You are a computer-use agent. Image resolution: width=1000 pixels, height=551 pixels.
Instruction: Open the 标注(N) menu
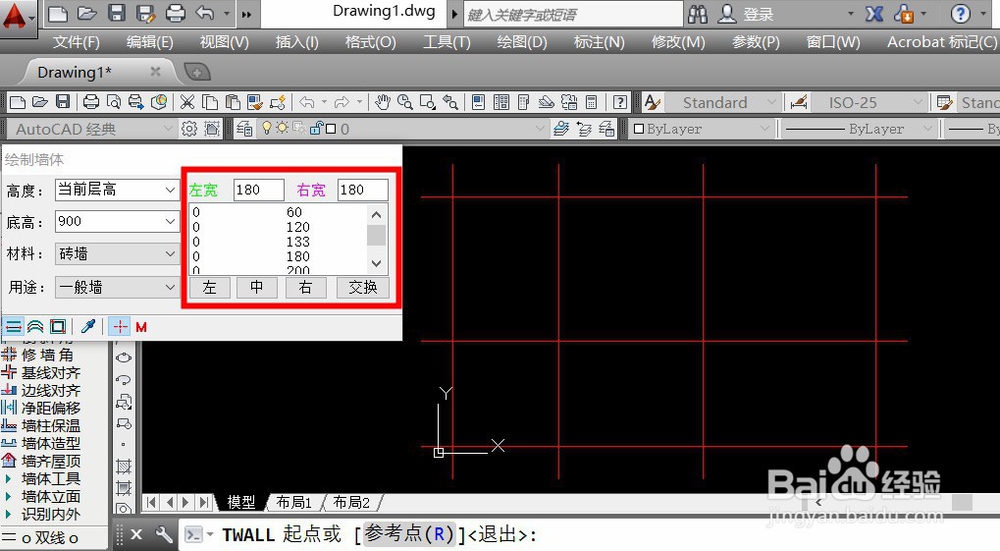[x=599, y=42]
